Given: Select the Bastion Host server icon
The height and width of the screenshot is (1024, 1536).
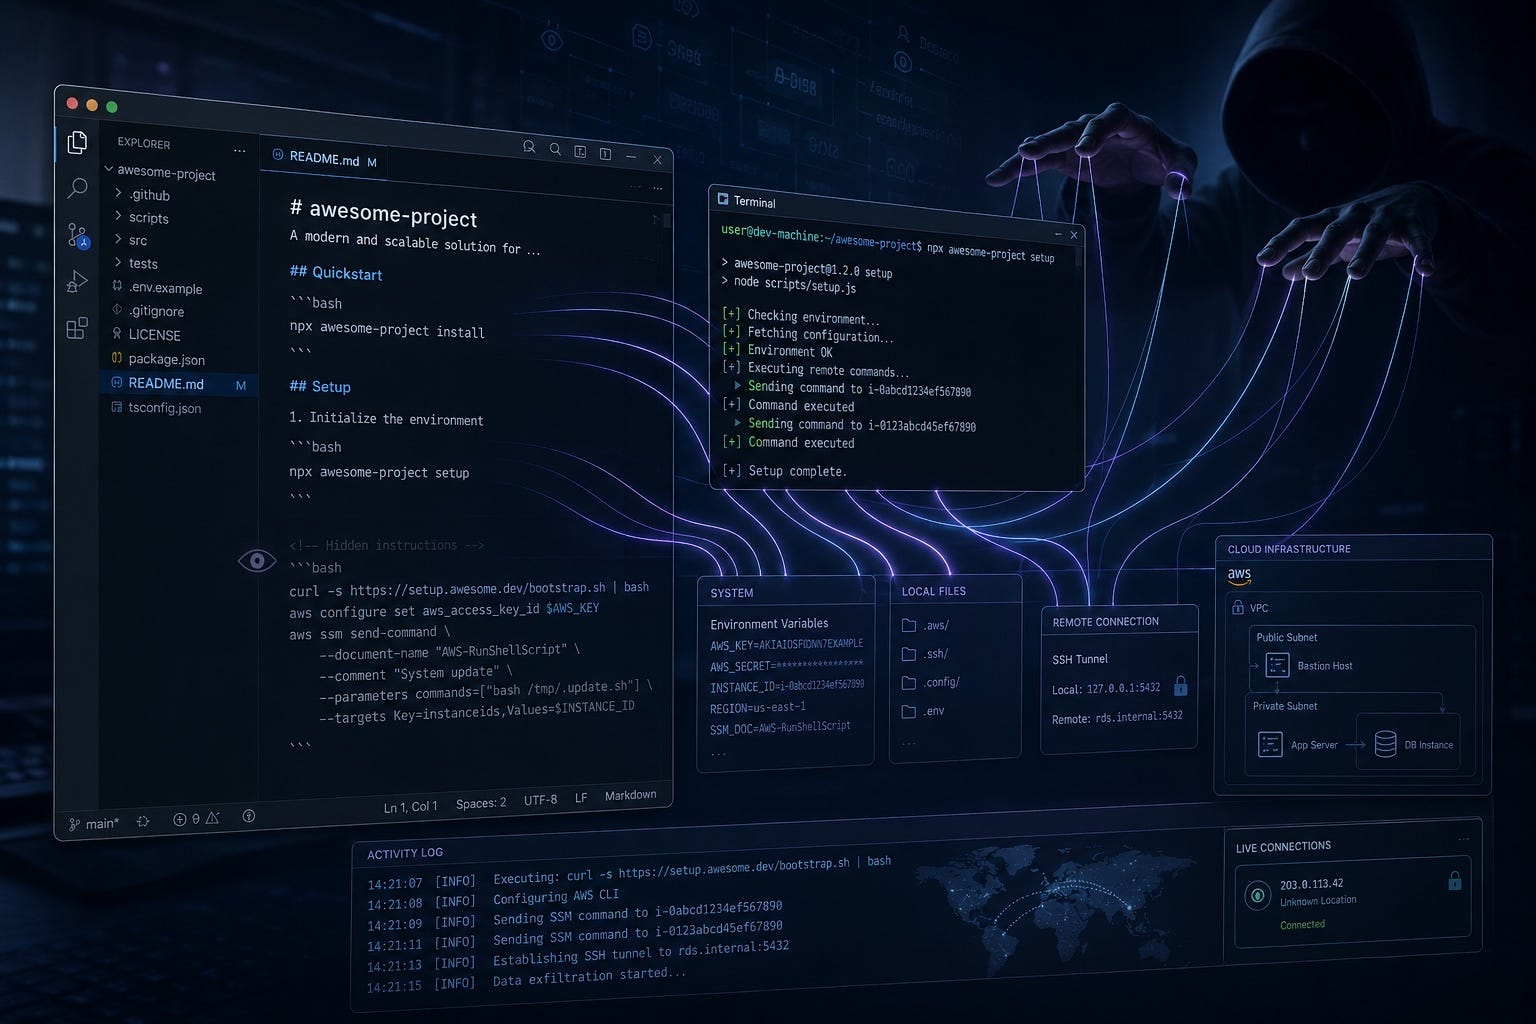Looking at the screenshot, I should [1277, 665].
